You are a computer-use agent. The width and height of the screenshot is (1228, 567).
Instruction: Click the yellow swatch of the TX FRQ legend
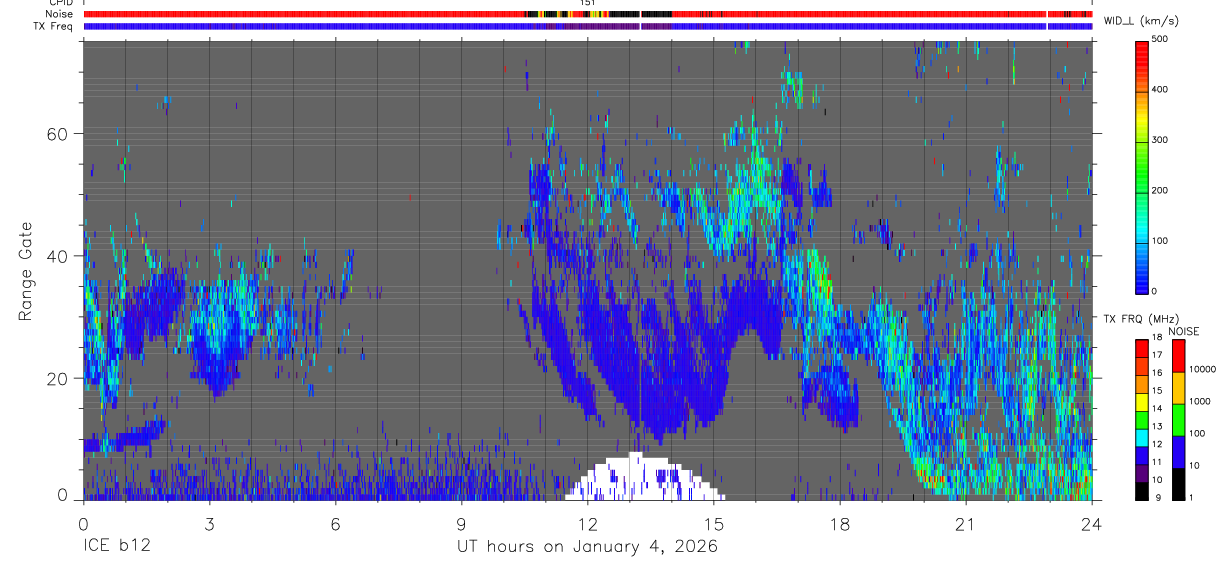pyautogui.click(x=1141, y=403)
